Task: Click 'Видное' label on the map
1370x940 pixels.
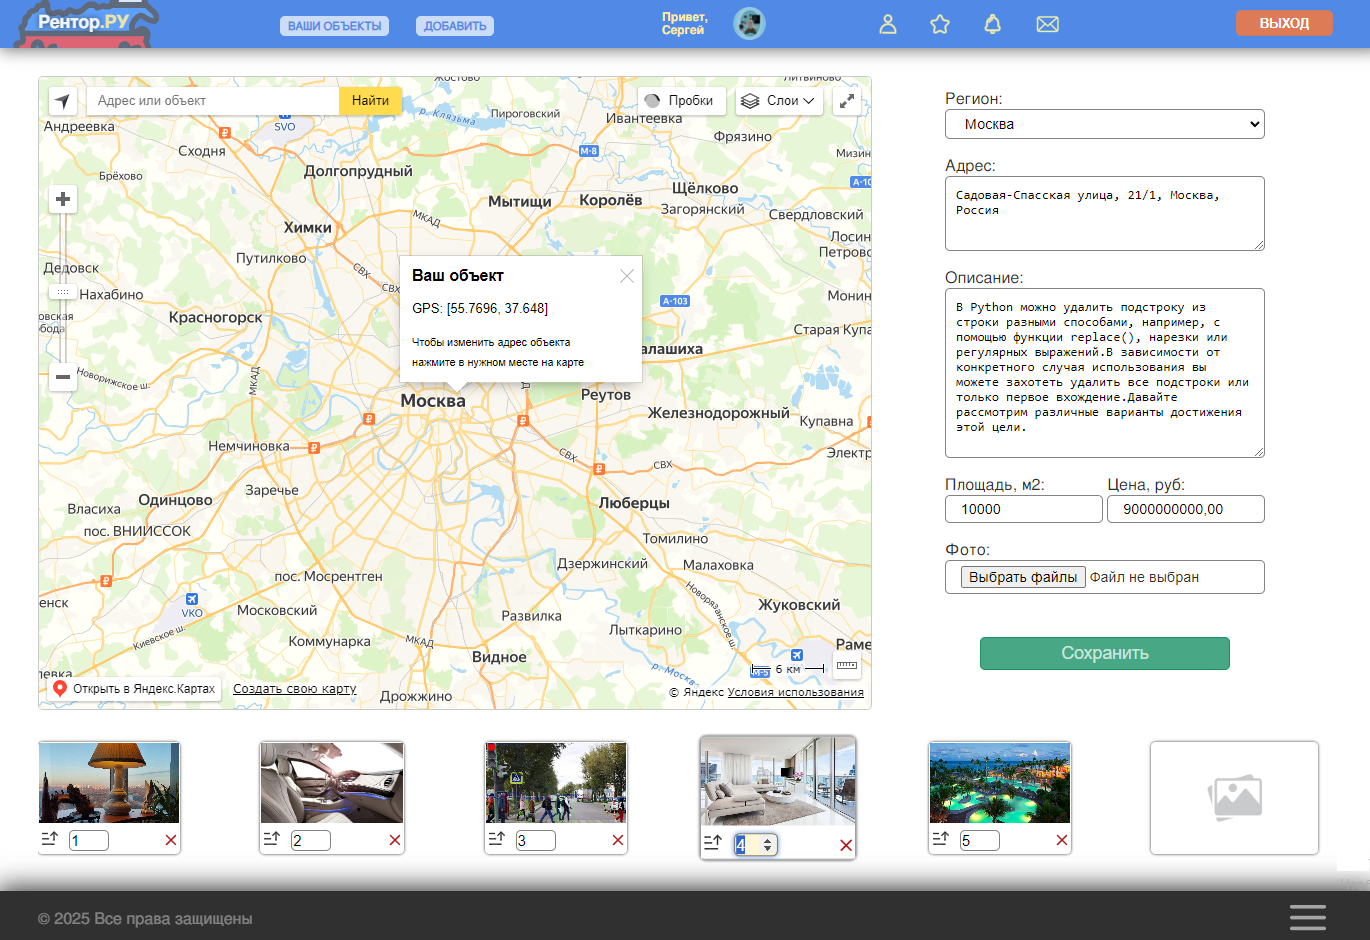Action: [x=499, y=657]
